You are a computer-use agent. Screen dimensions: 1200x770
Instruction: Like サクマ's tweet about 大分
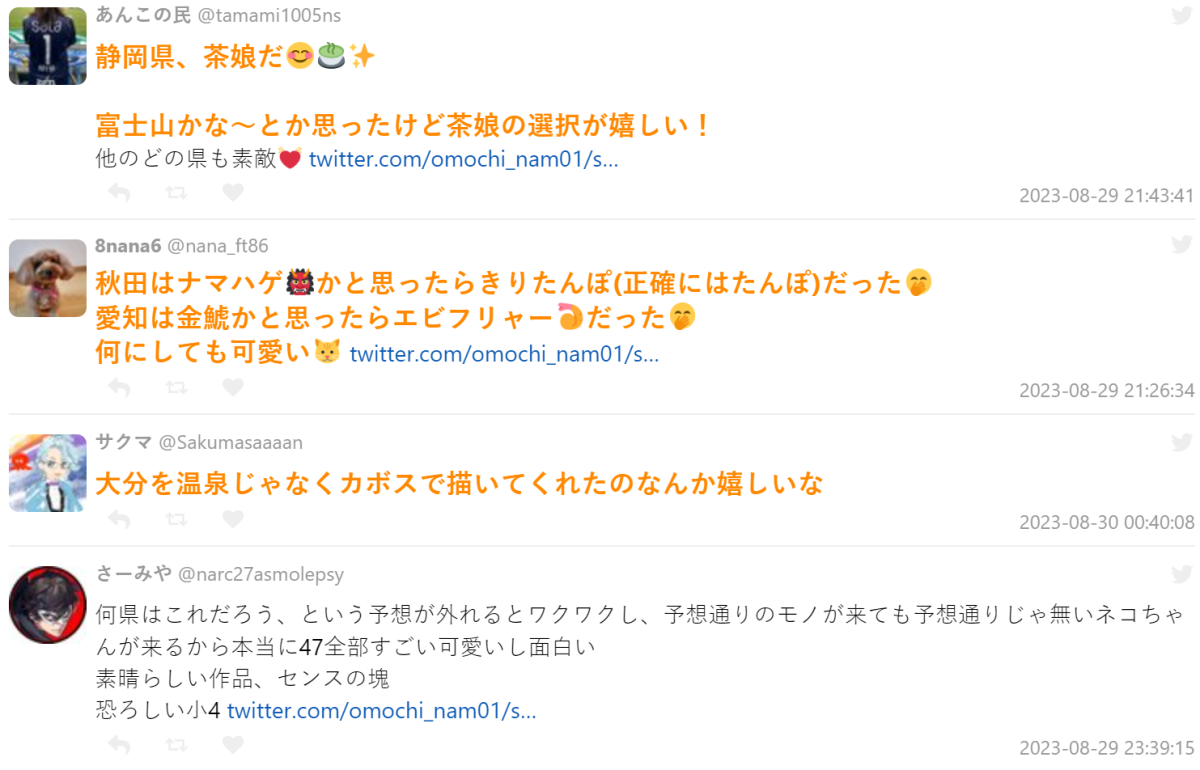[x=233, y=519]
